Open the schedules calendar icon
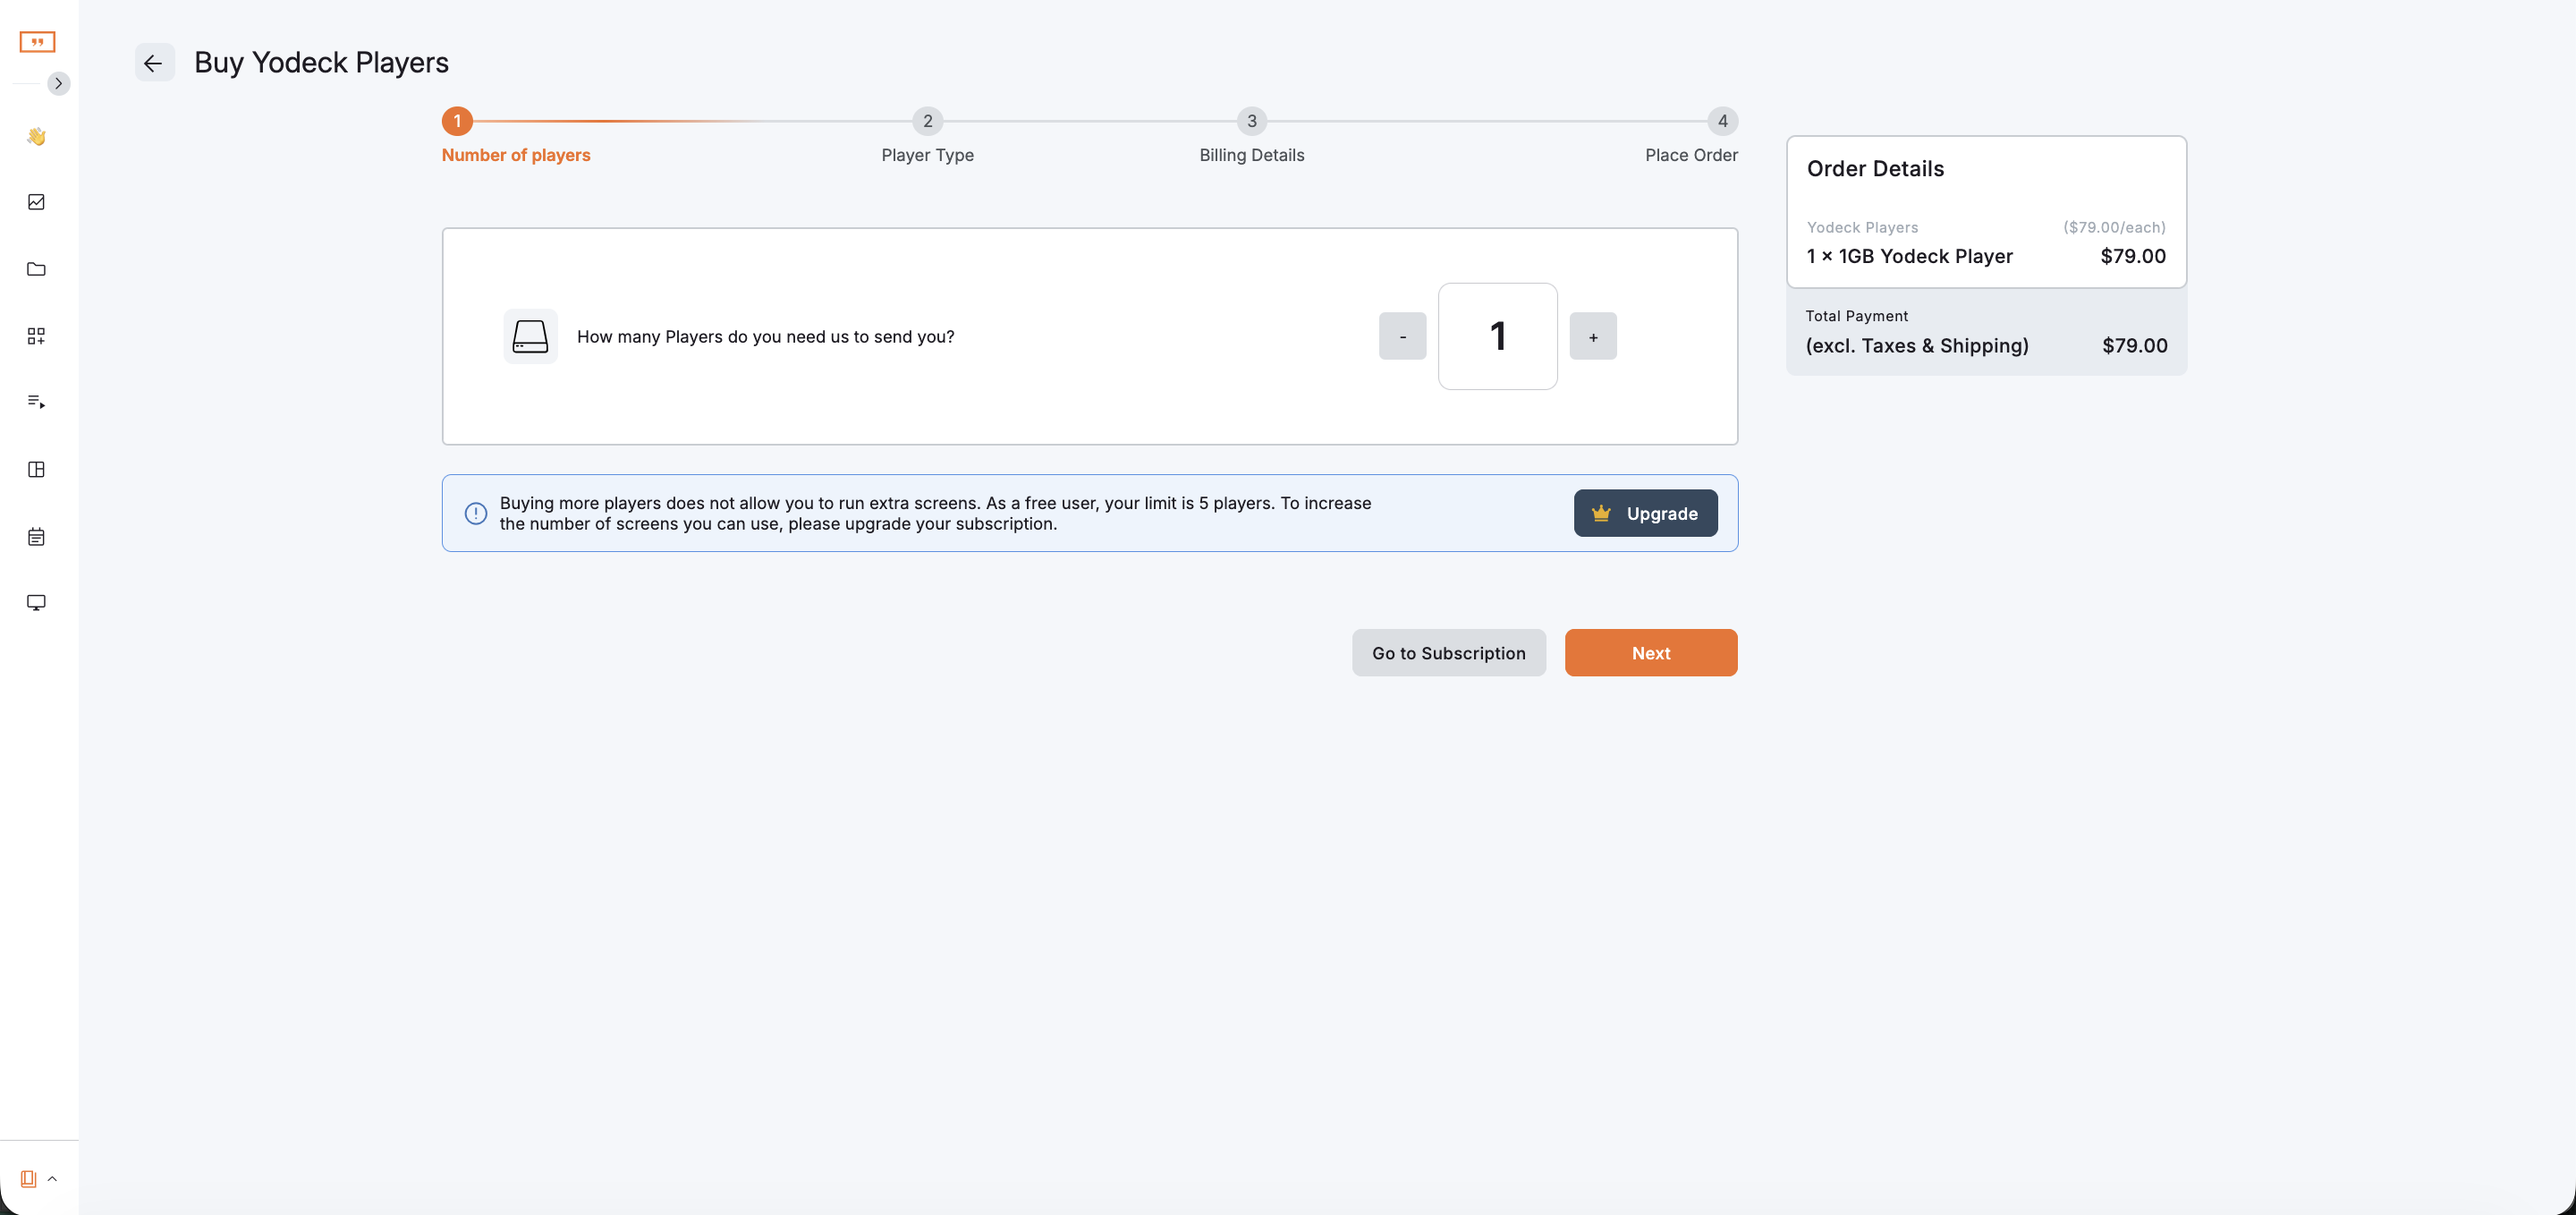The width and height of the screenshot is (2576, 1215). tap(37, 537)
